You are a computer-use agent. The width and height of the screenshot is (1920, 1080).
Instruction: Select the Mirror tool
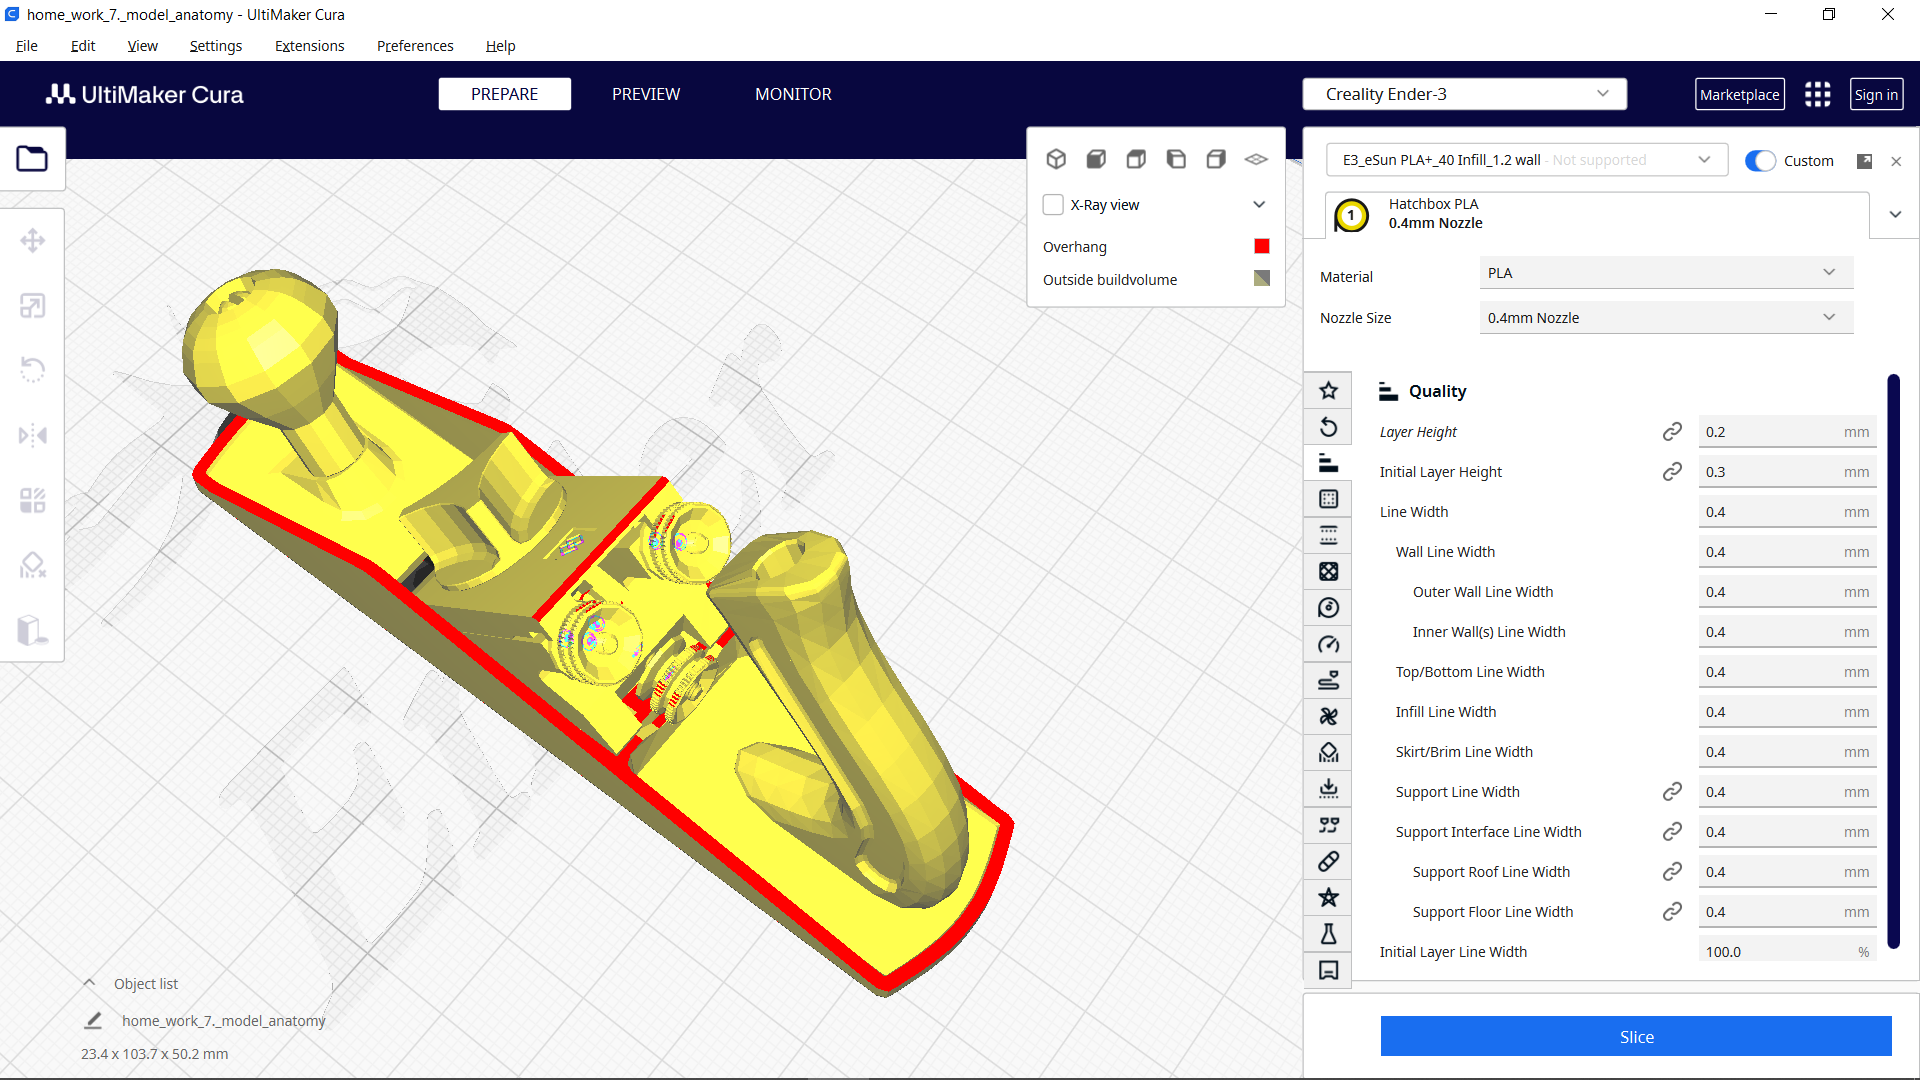click(x=33, y=435)
